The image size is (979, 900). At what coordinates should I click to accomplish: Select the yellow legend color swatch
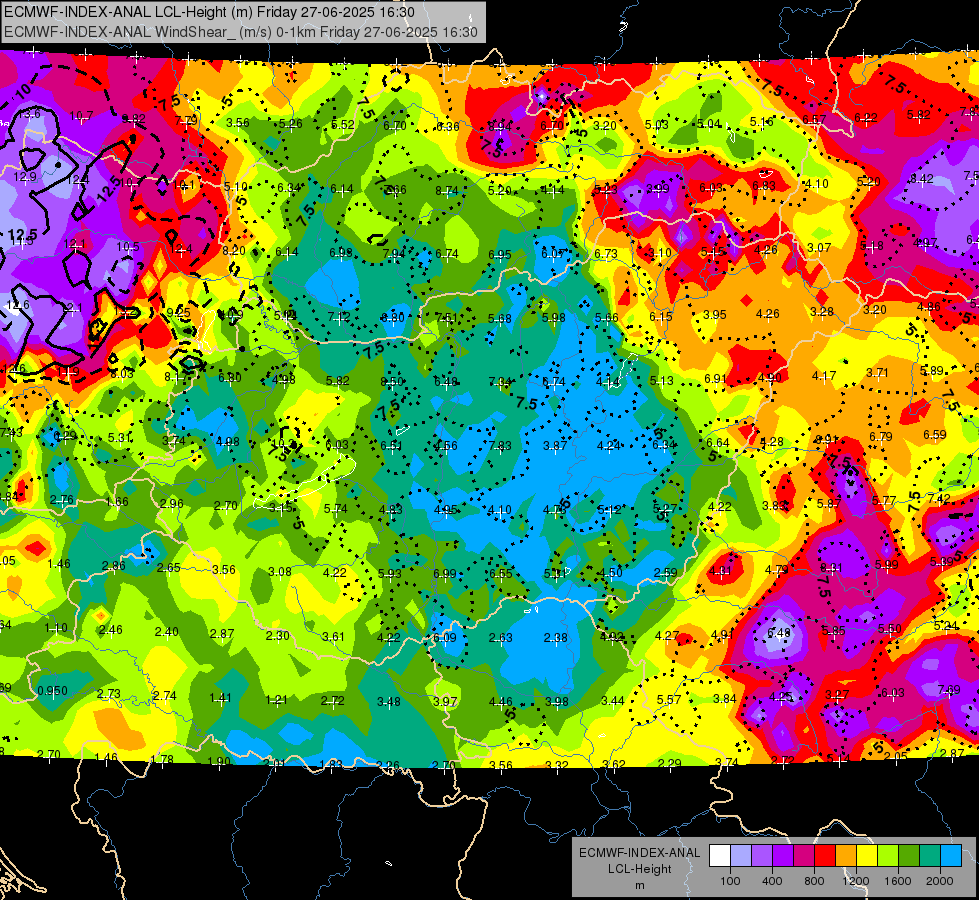tap(867, 856)
